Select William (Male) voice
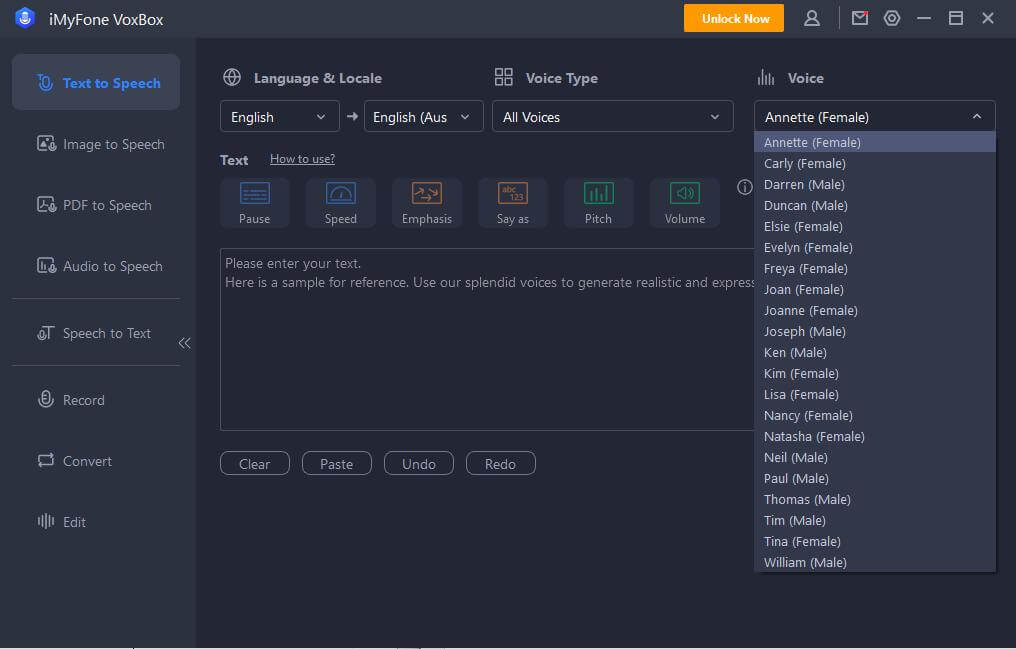This screenshot has height=649, width=1016. click(x=875, y=562)
